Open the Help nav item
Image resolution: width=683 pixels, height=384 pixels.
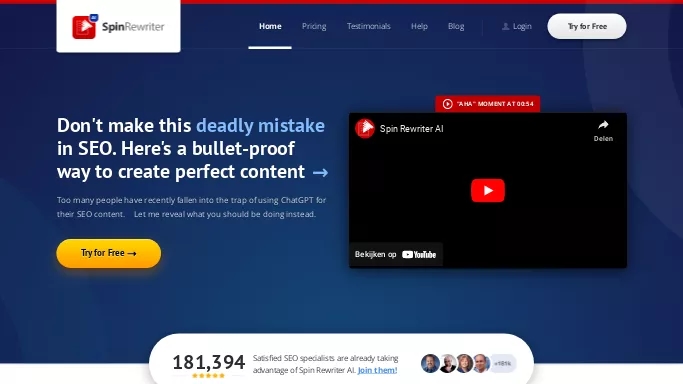click(x=419, y=26)
